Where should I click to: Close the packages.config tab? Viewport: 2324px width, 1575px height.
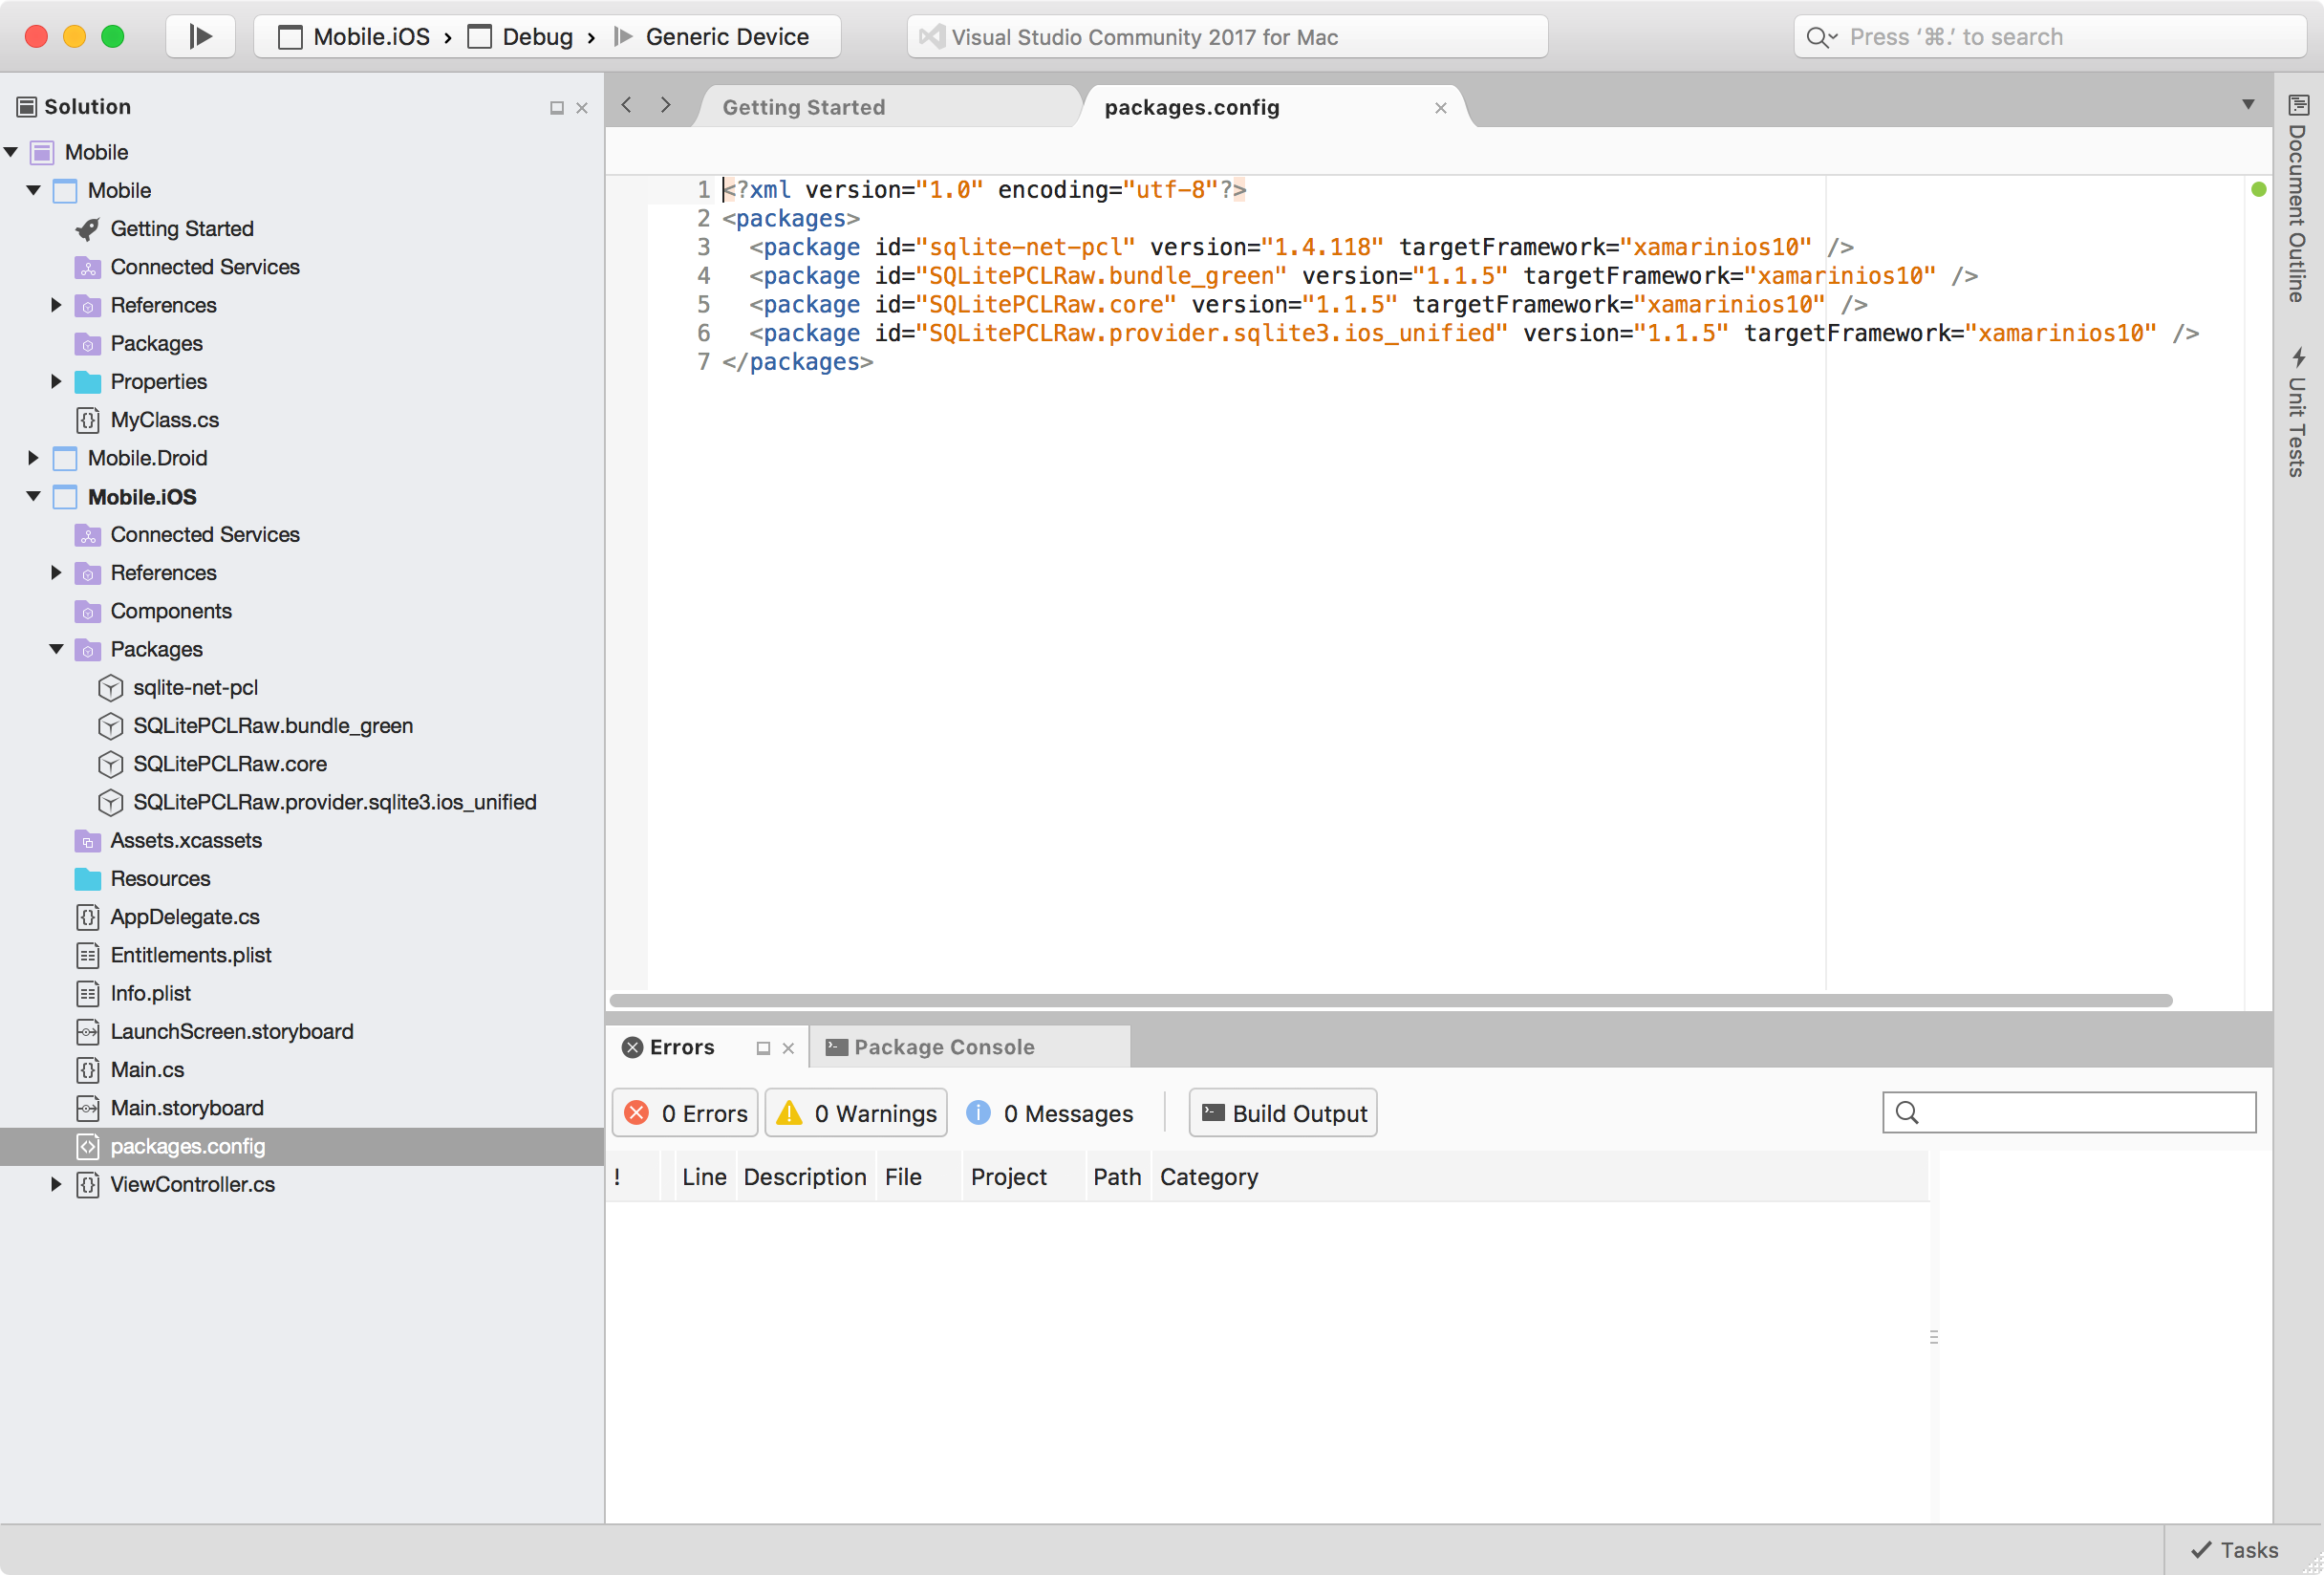tap(1441, 108)
